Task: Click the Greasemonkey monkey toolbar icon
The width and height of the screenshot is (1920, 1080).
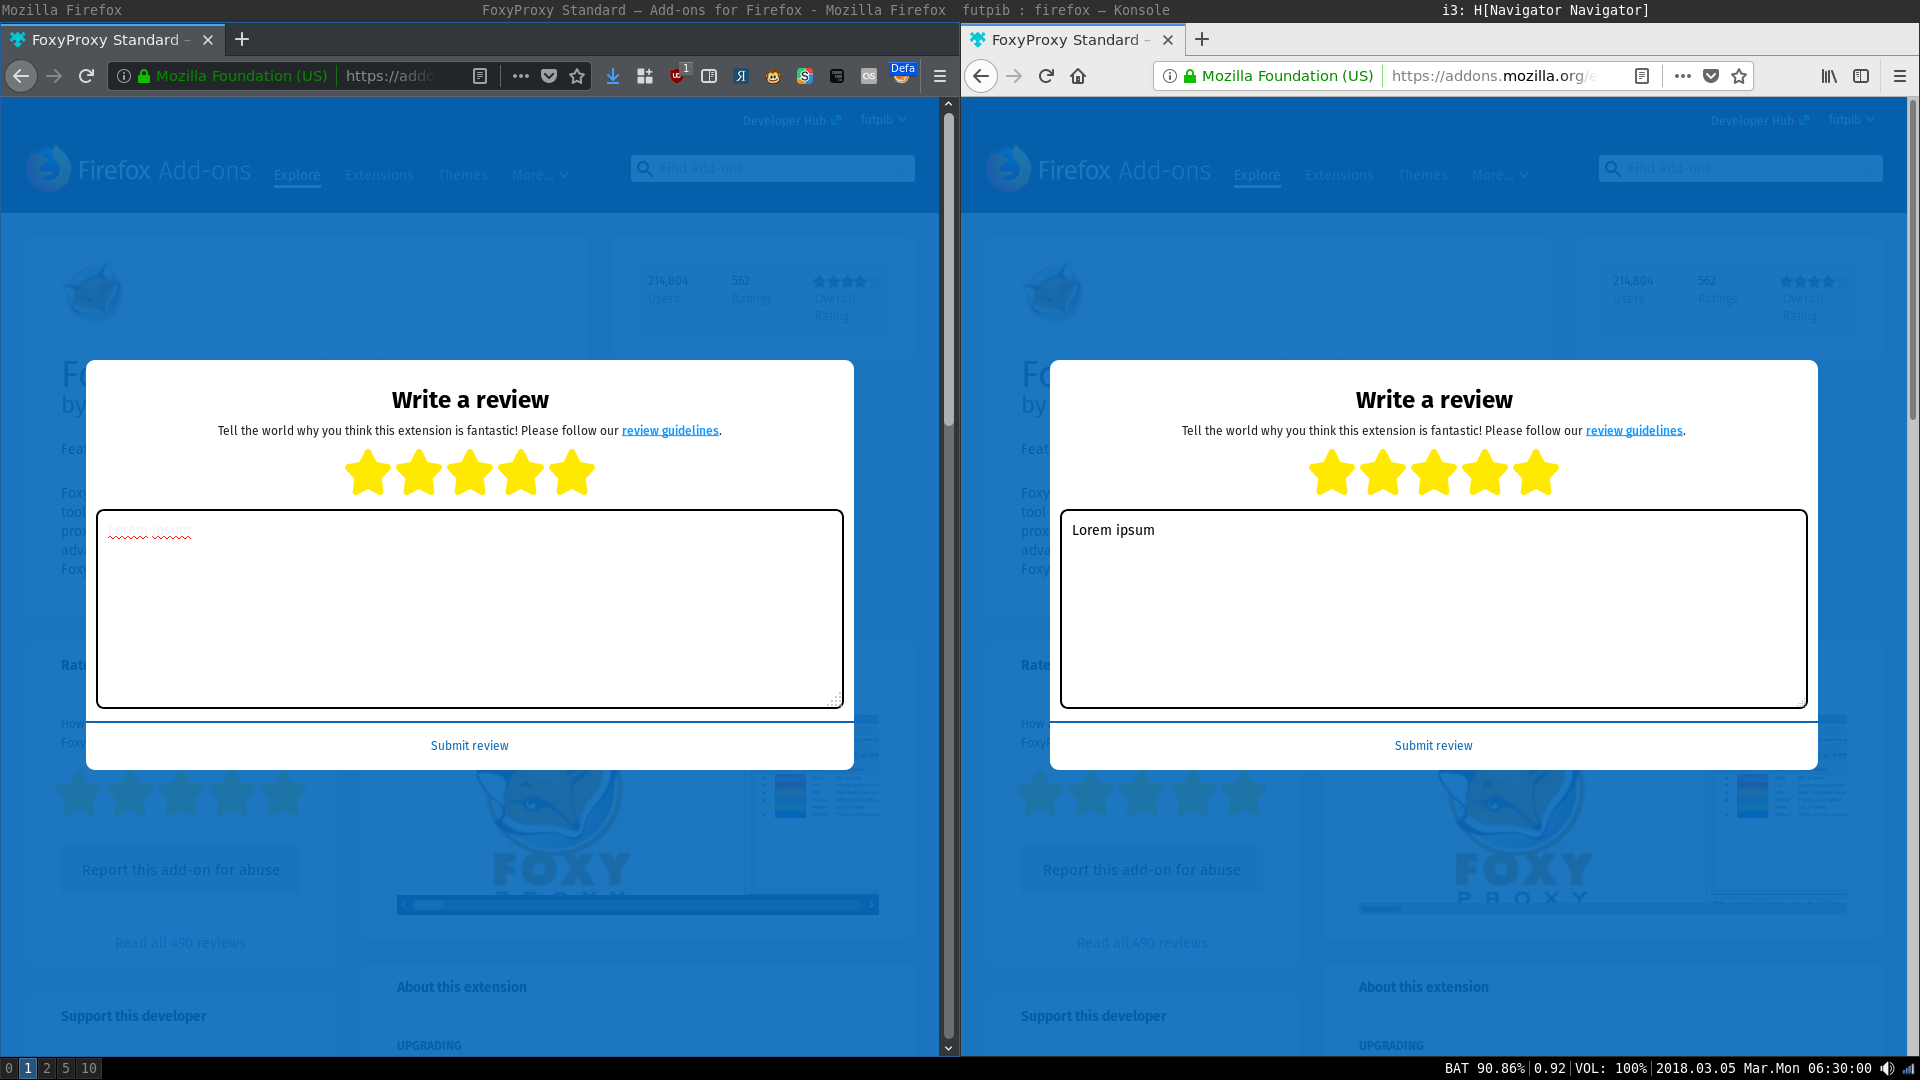Action: (x=773, y=76)
